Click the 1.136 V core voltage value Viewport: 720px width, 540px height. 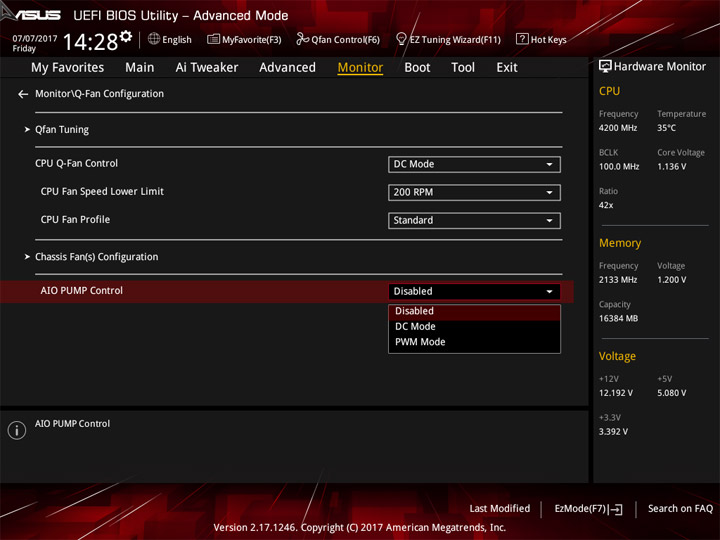pyautogui.click(x=671, y=167)
